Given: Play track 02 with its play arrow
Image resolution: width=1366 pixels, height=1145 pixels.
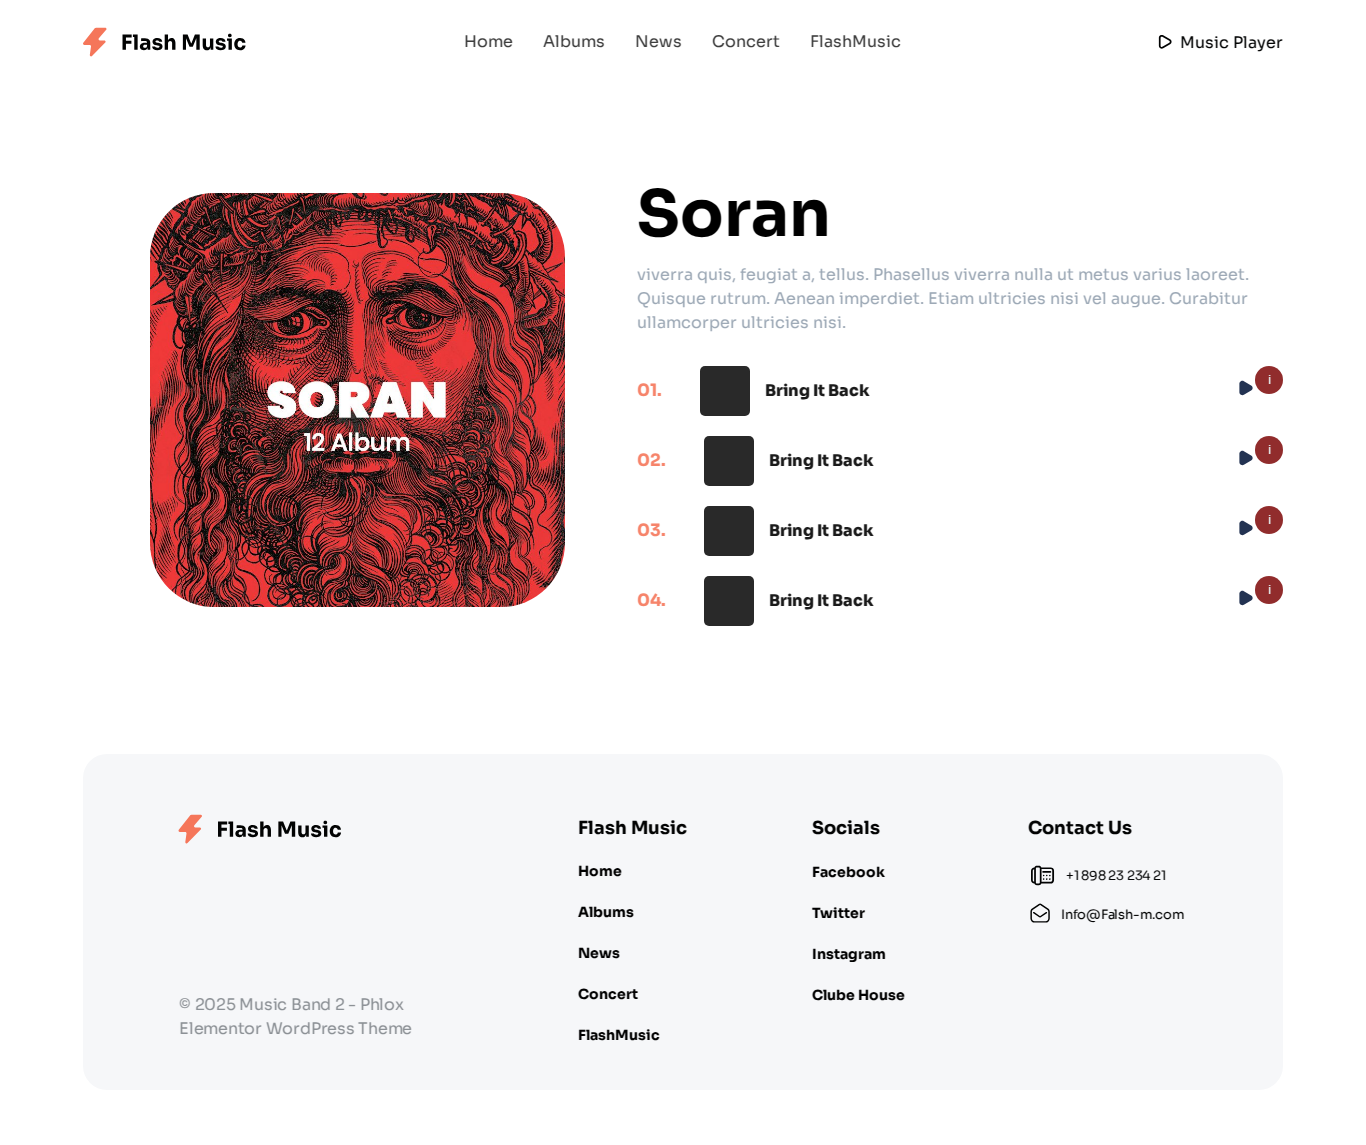Looking at the screenshot, I should [1245, 458].
